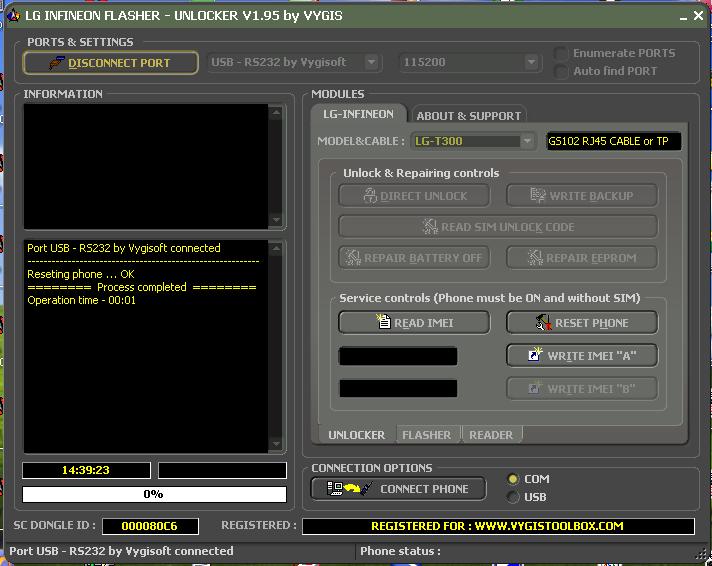Screen dimensions: 712x566
Task: Click the plug icon on Disconnect Port
Action: [x=57, y=63]
